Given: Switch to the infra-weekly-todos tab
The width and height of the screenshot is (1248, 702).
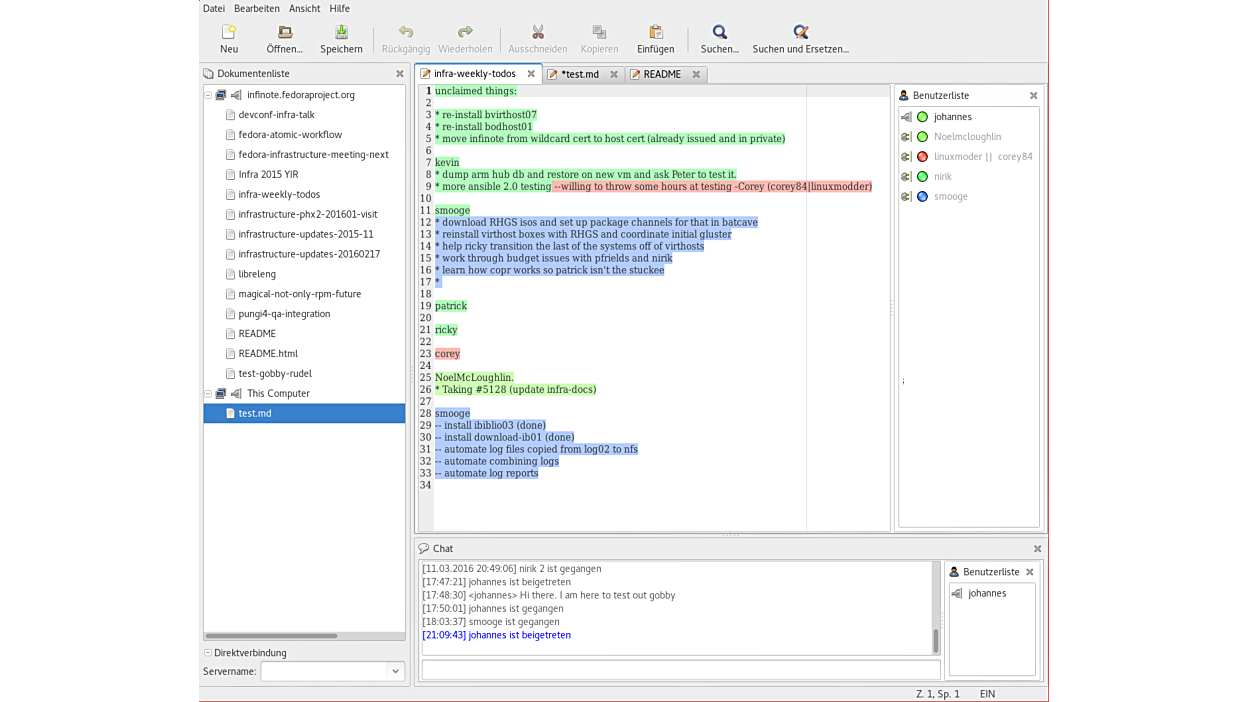Looking at the screenshot, I should [x=475, y=74].
